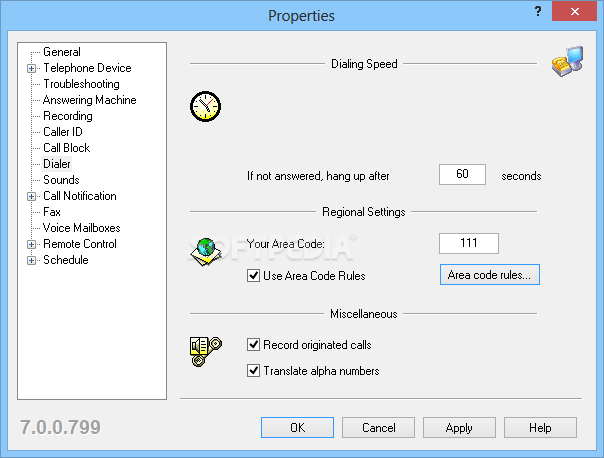The width and height of the screenshot is (604, 458).
Task: Expand the Remote Control tree node
Action: [x=32, y=245]
